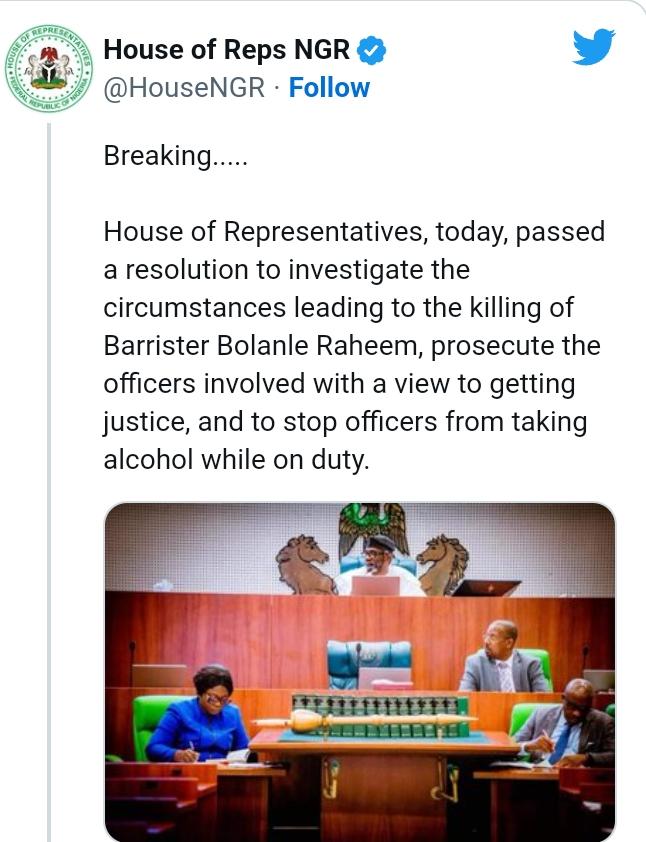Image resolution: width=646 pixels, height=842 pixels.
Task: Click the green chair behind the mace
Action: (368, 662)
